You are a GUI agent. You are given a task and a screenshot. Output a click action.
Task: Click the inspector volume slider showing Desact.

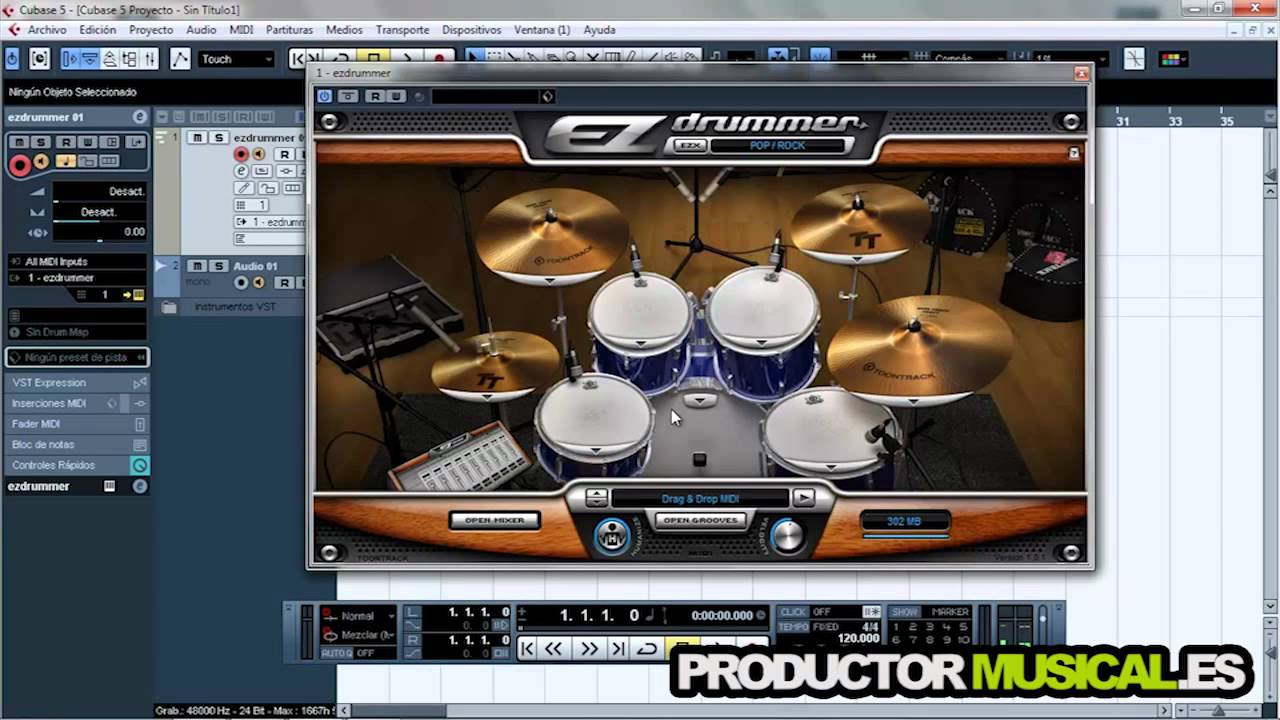coord(99,192)
